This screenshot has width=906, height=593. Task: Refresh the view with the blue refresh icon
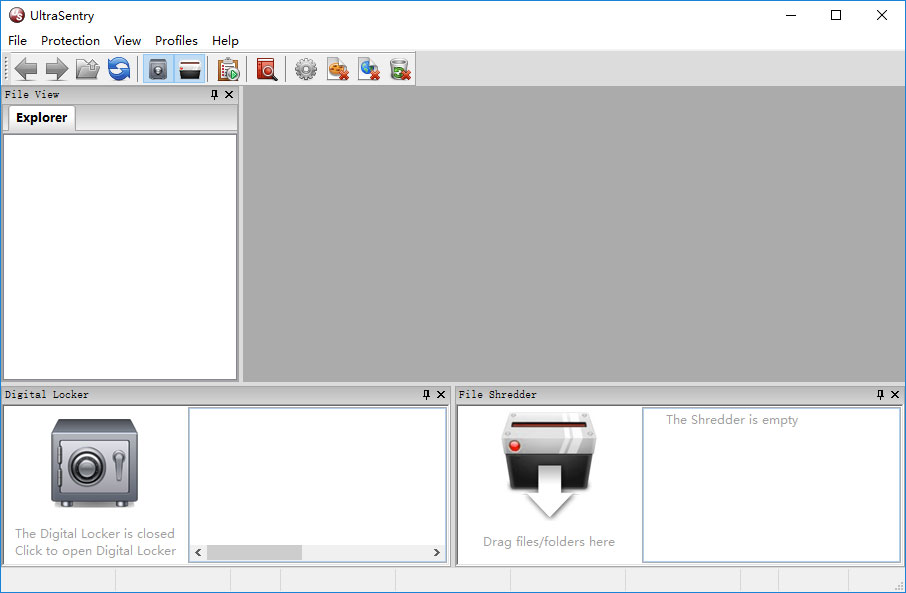118,68
